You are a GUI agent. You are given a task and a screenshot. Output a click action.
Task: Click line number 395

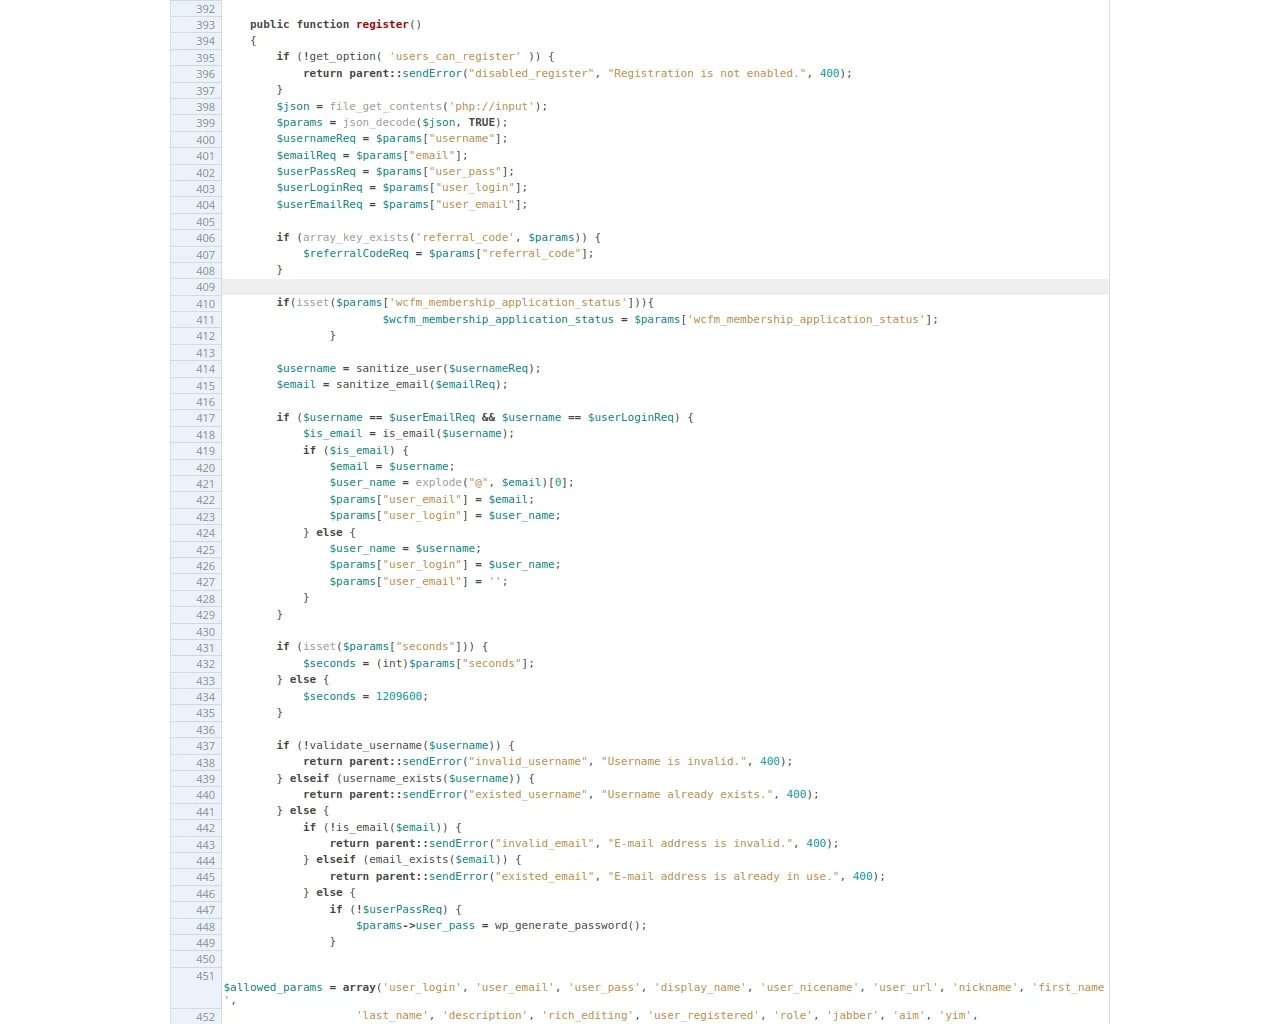pyautogui.click(x=205, y=58)
